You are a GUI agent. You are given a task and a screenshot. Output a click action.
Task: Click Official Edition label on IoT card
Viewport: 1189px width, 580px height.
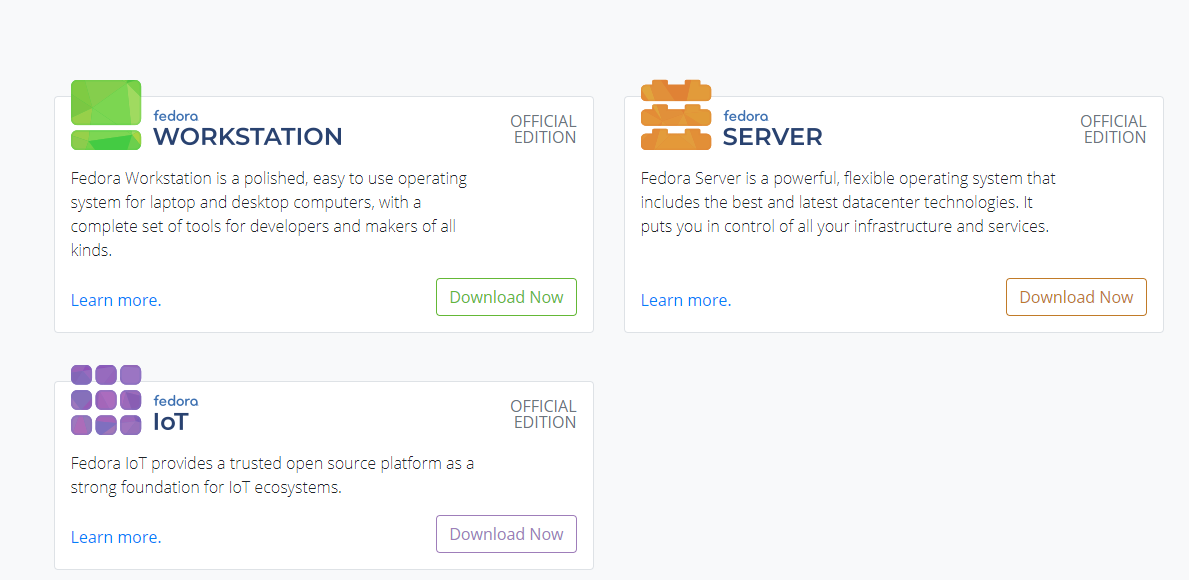click(543, 414)
